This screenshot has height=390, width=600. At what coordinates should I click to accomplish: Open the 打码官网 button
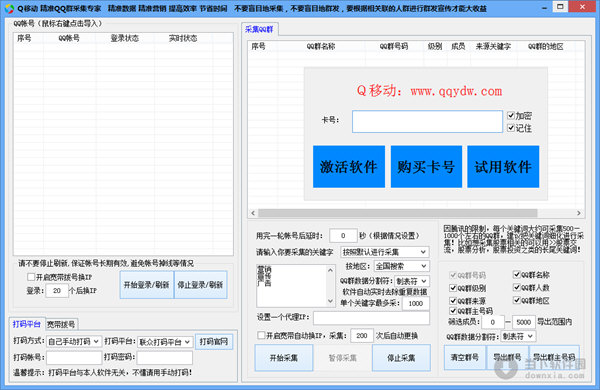pos(214,341)
